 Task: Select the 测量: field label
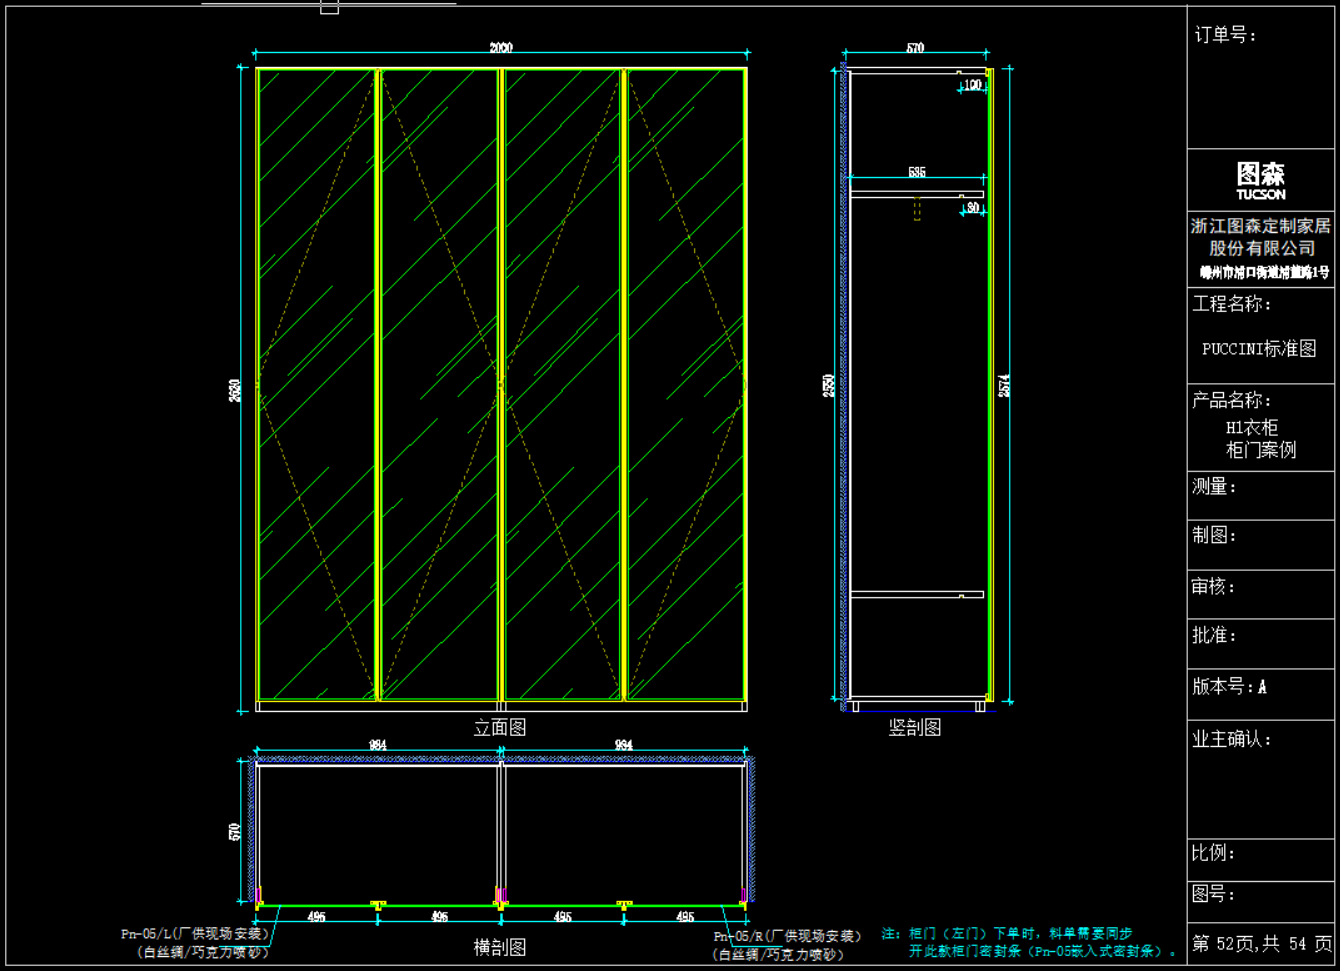point(1214,487)
